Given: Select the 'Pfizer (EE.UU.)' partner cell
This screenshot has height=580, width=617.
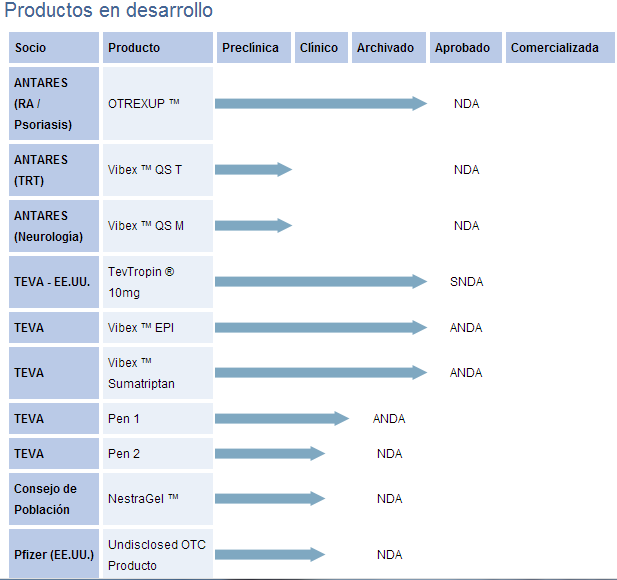Looking at the screenshot, I should pos(54,554).
